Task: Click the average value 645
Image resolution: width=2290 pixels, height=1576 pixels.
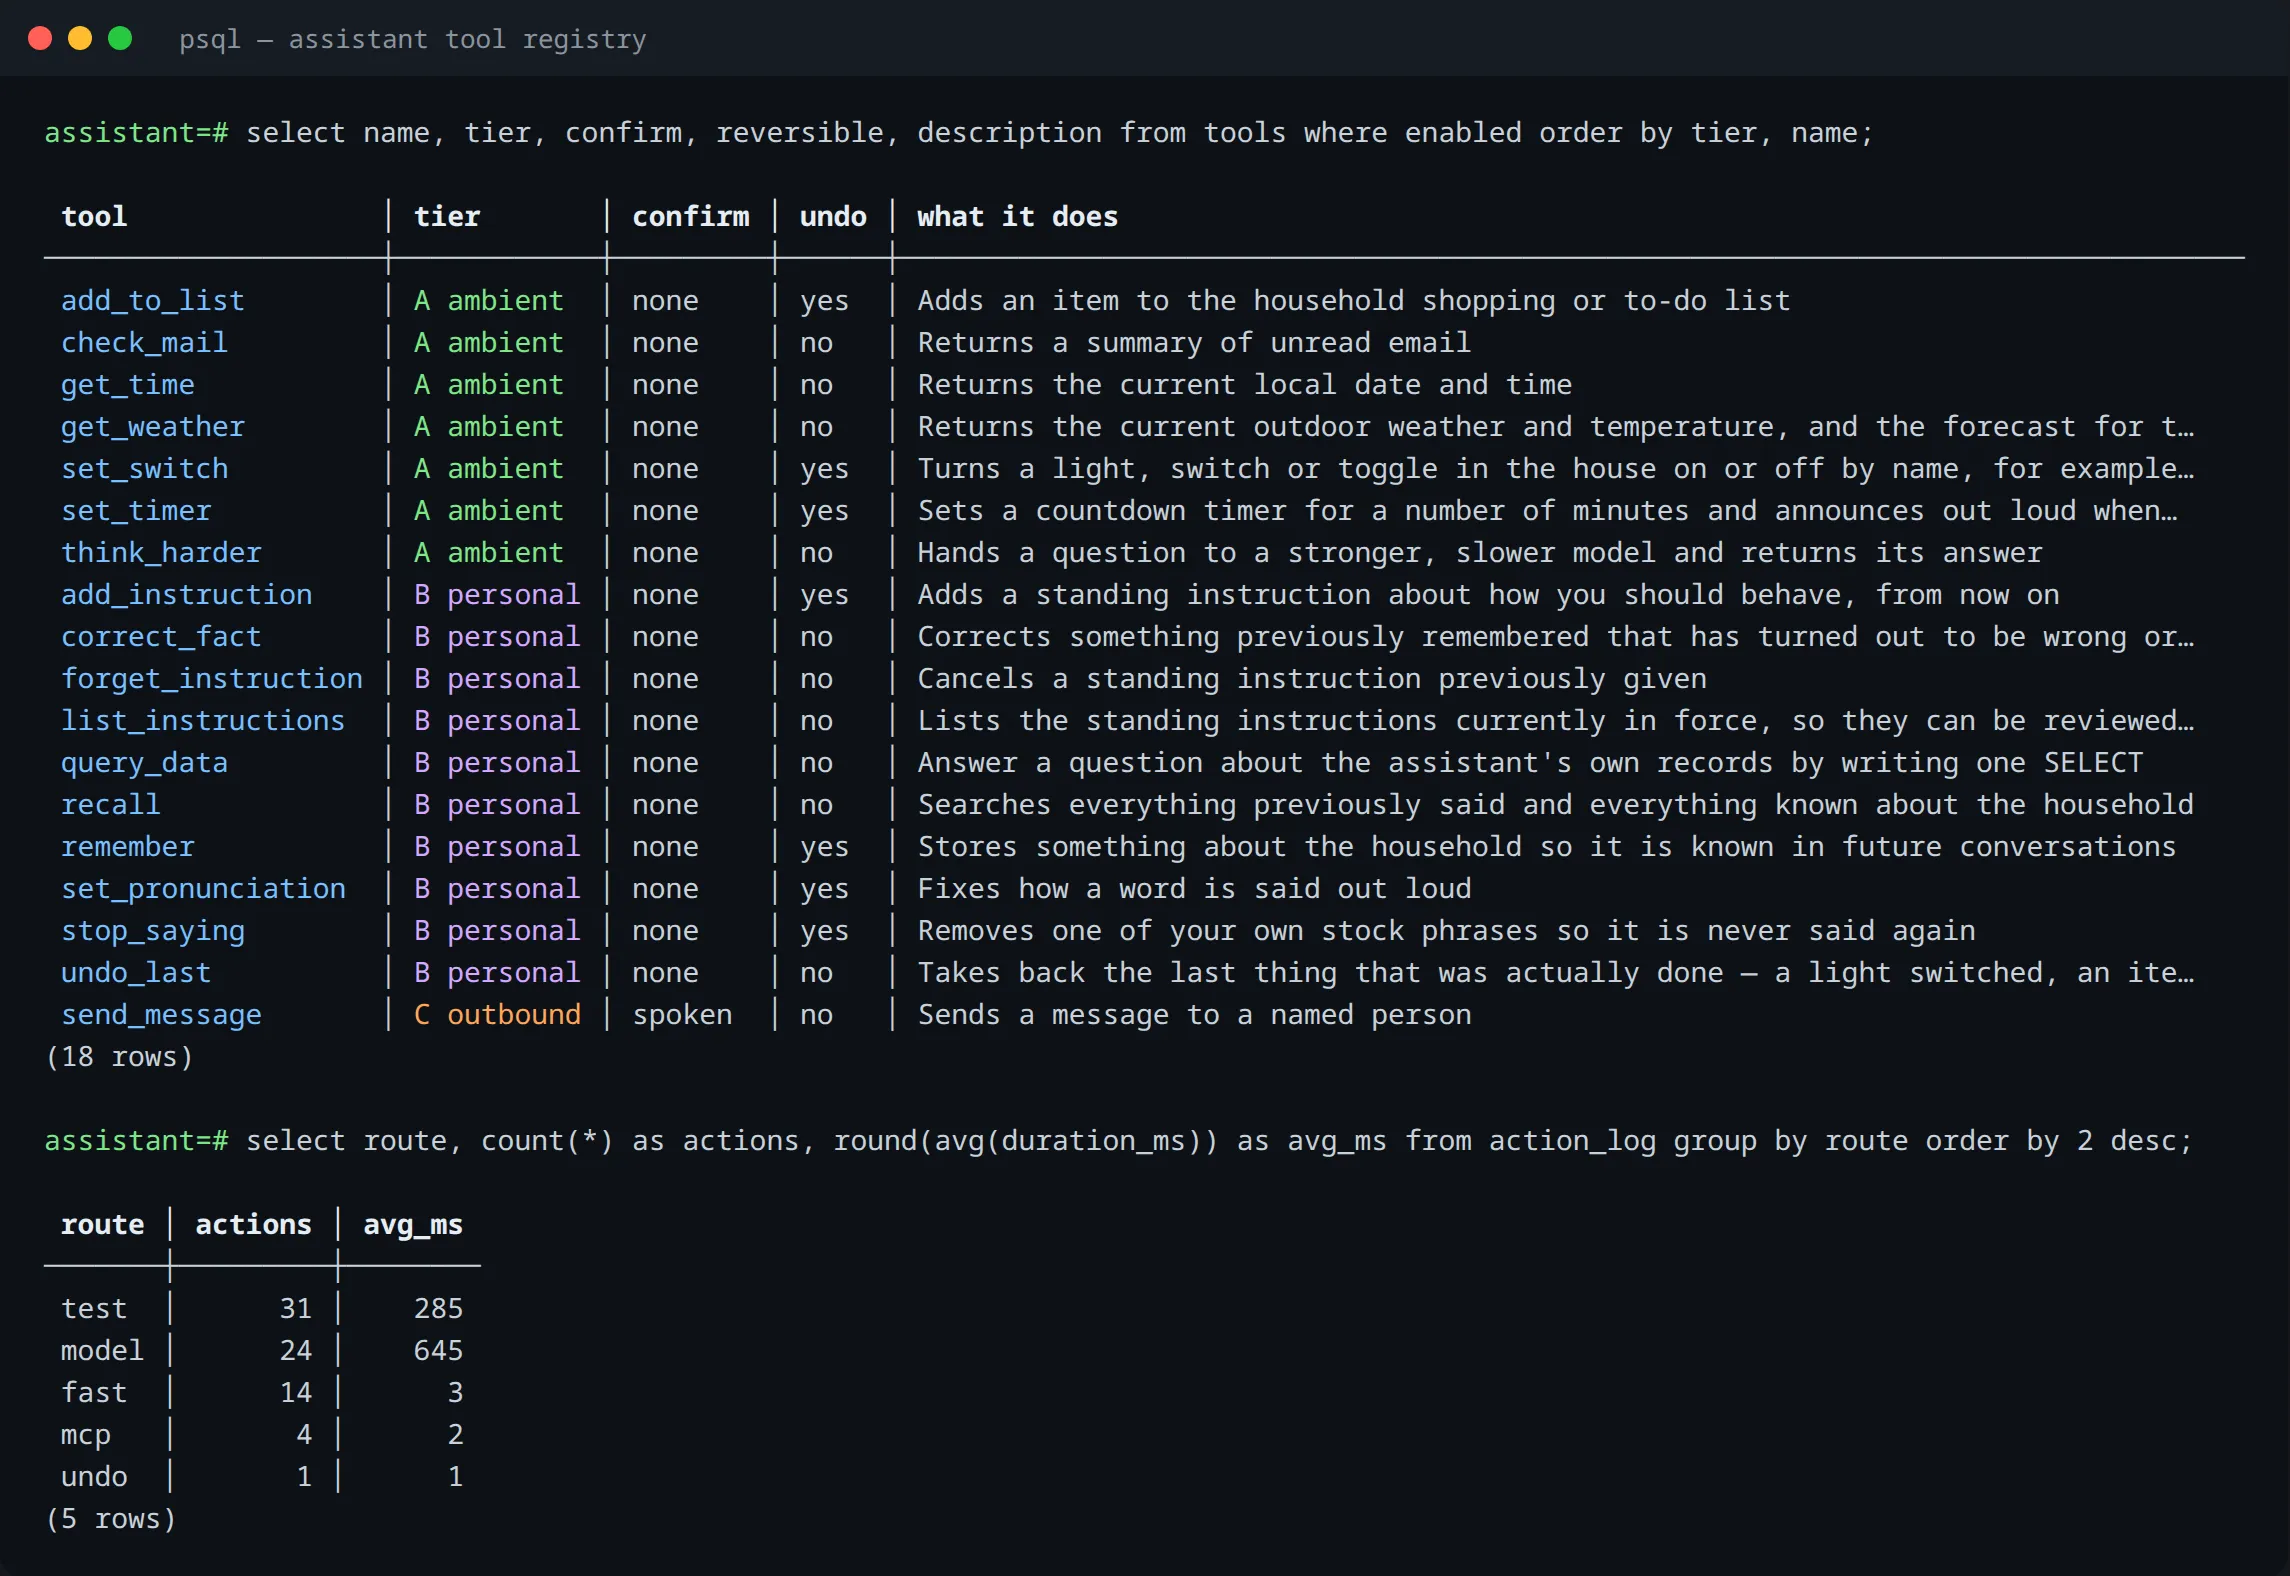Action: tap(438, 1351)
